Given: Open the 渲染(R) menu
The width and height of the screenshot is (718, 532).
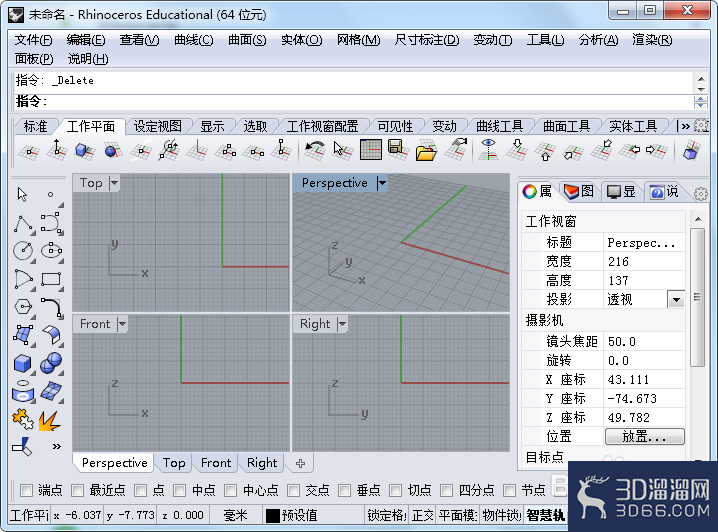Looking at the screenshot, I should pyautogui.click(x=652, y=40).
